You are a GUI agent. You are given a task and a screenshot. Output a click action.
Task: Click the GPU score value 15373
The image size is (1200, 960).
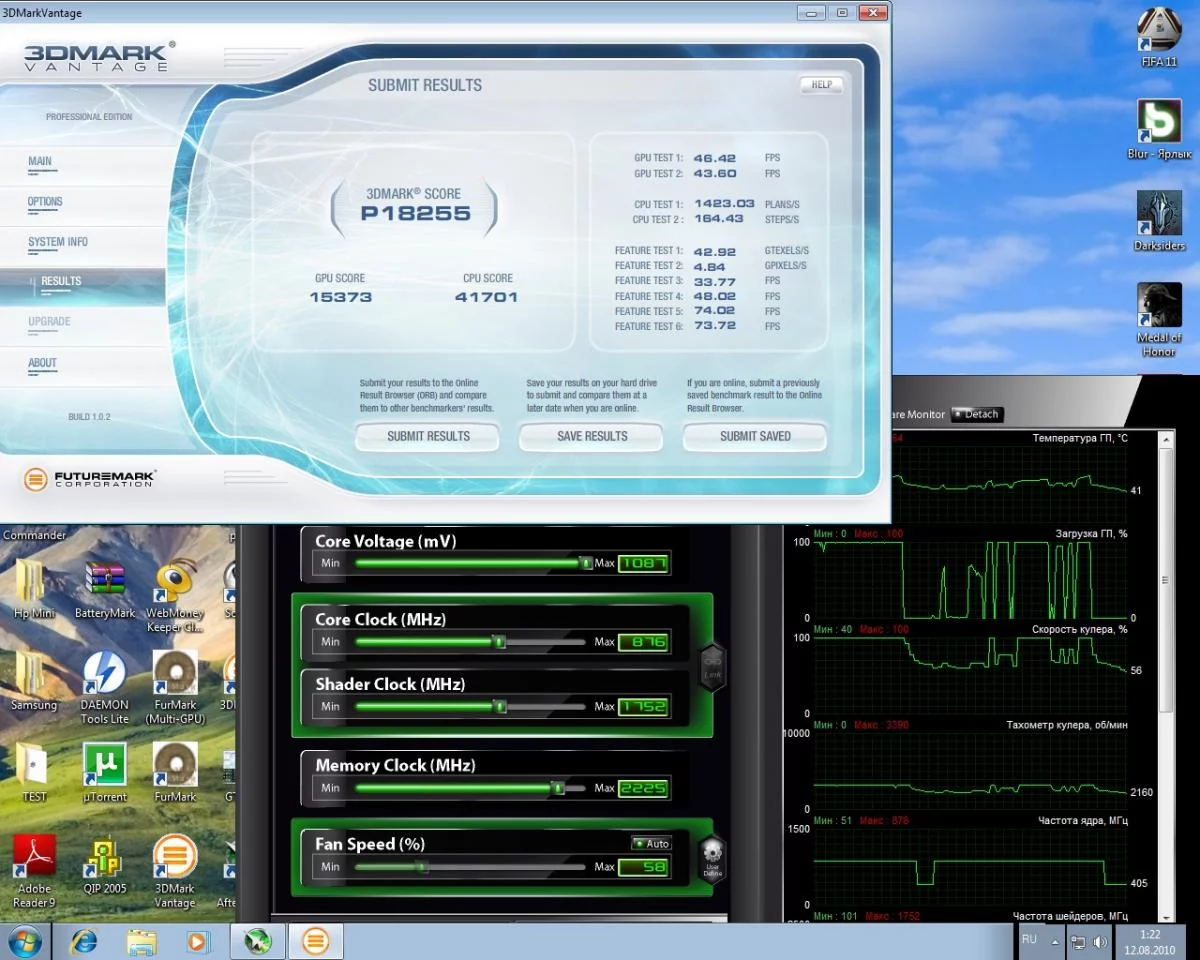pos(341,297)
